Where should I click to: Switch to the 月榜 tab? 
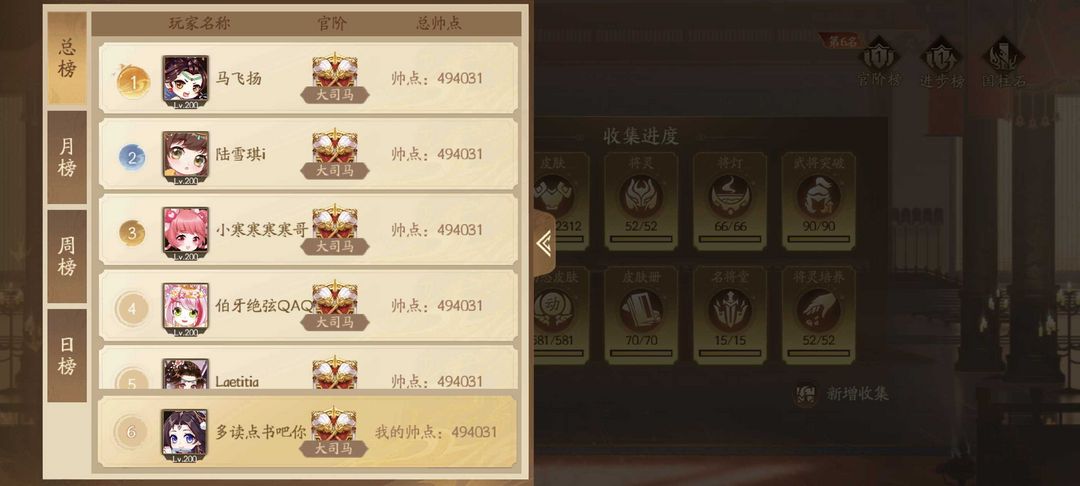pos(67,157)
